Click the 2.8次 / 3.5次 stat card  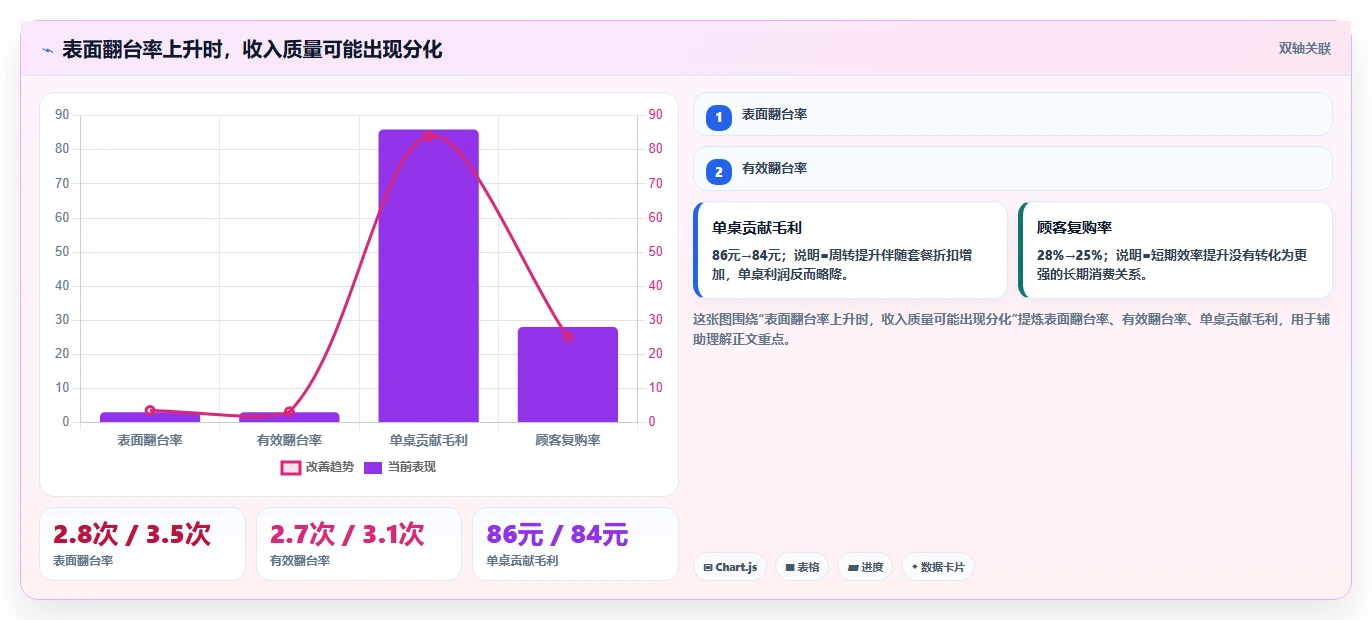tap(142, 544)
